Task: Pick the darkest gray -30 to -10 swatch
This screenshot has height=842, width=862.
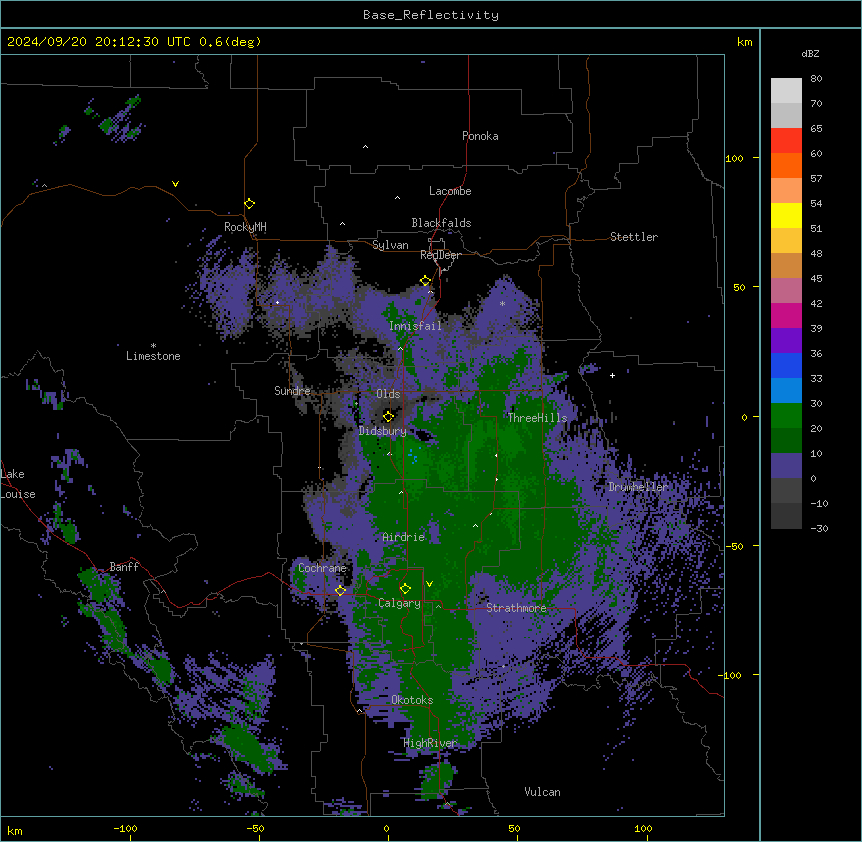Action: tap(786, 516)
